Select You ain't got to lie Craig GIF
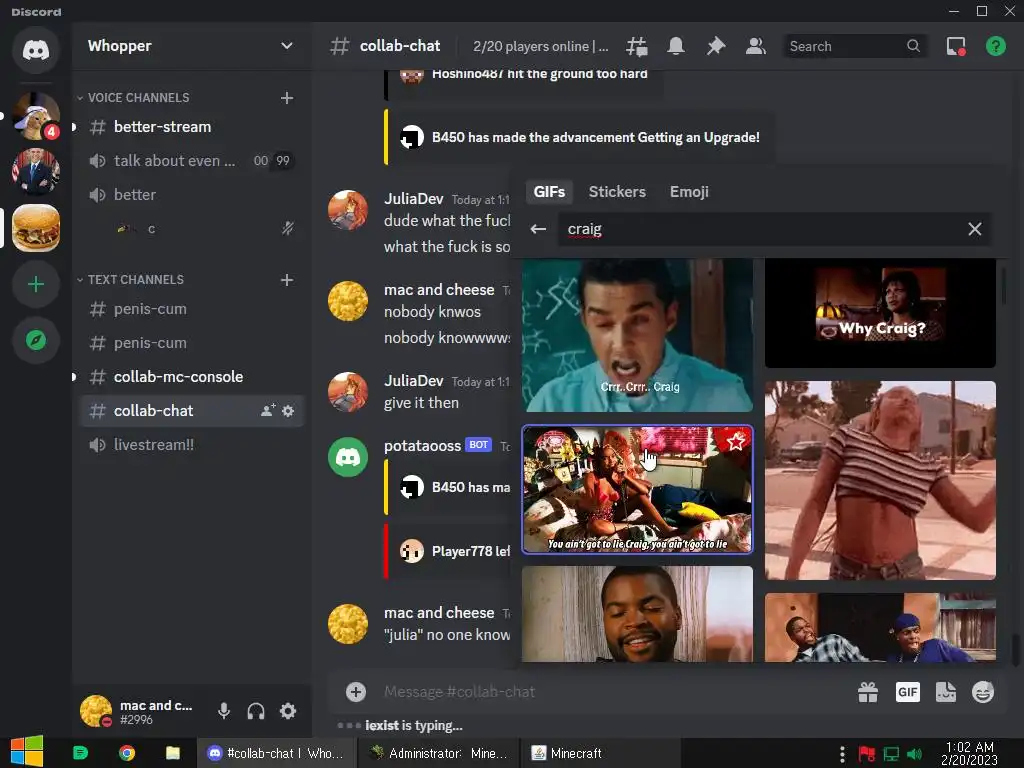 click(x=637, y=490)
